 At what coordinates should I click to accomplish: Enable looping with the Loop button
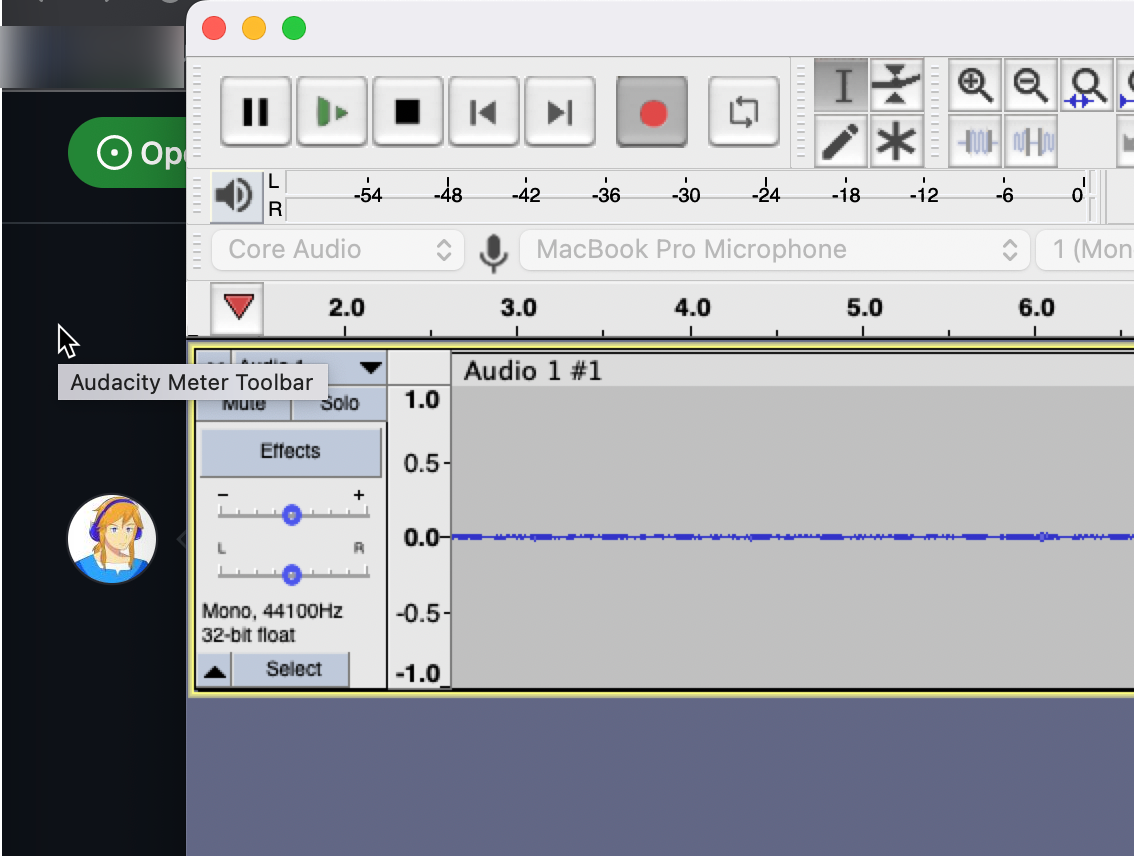(x=744, y=112)
